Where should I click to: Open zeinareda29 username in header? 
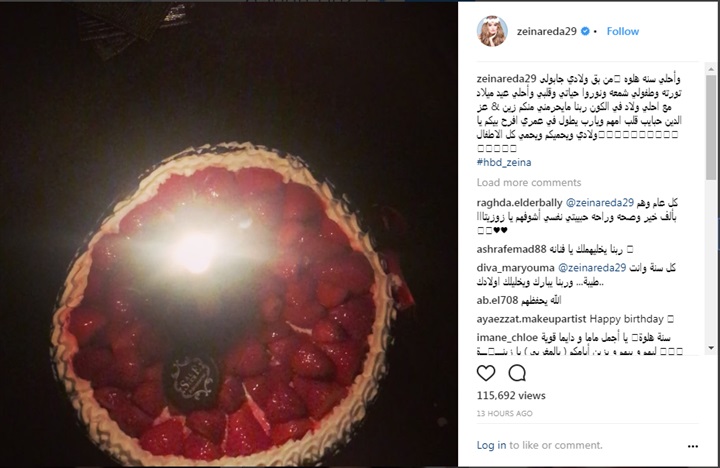[x=546, y=31]
